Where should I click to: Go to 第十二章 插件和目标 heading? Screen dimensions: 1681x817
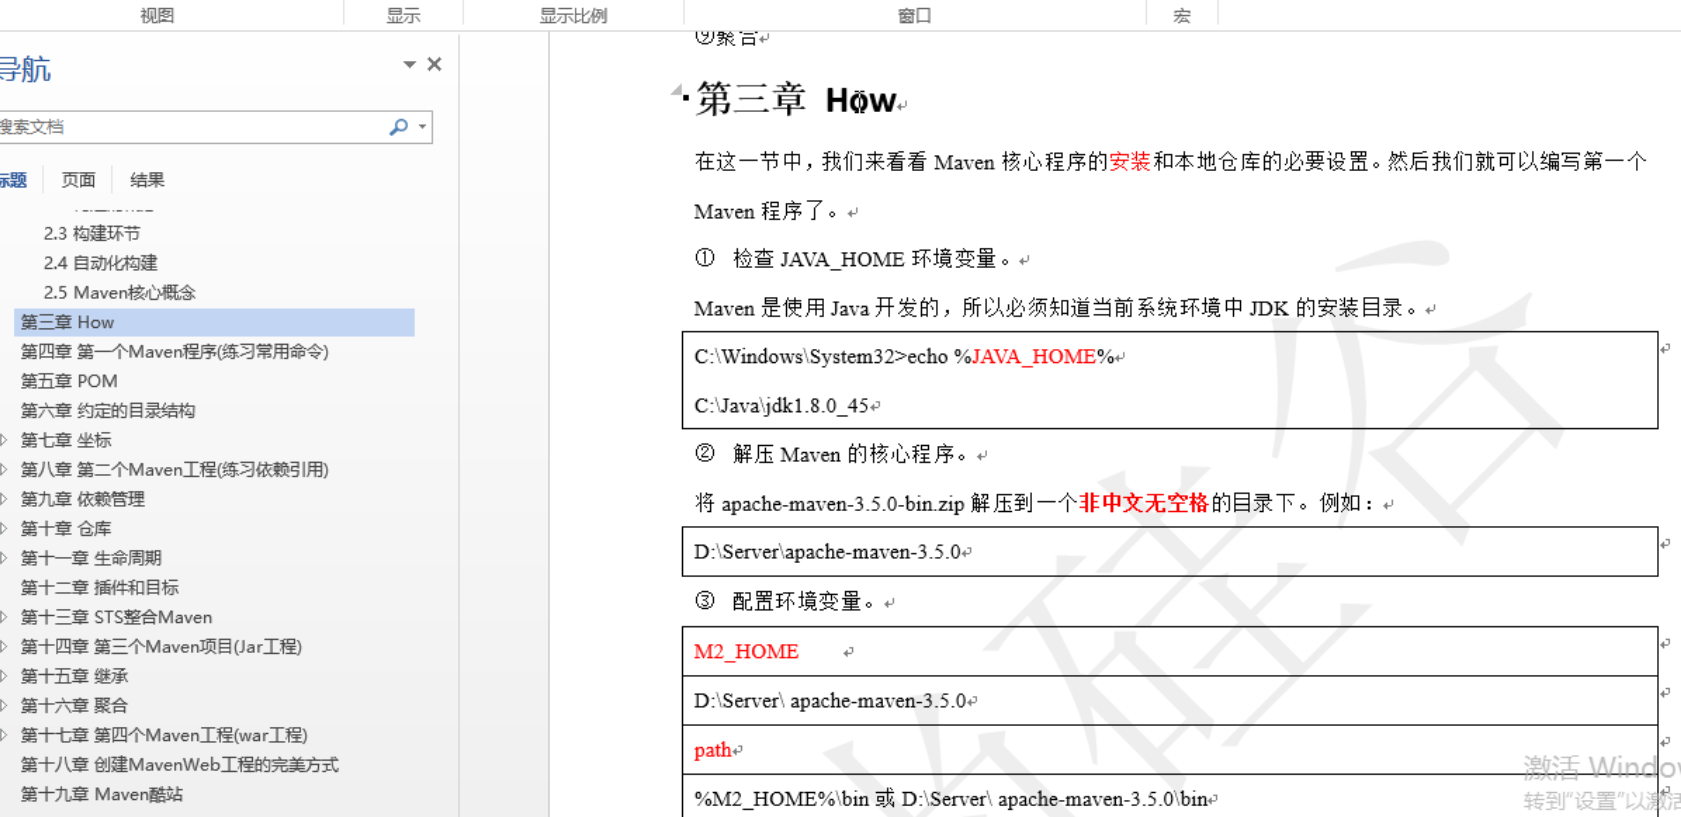100,587
